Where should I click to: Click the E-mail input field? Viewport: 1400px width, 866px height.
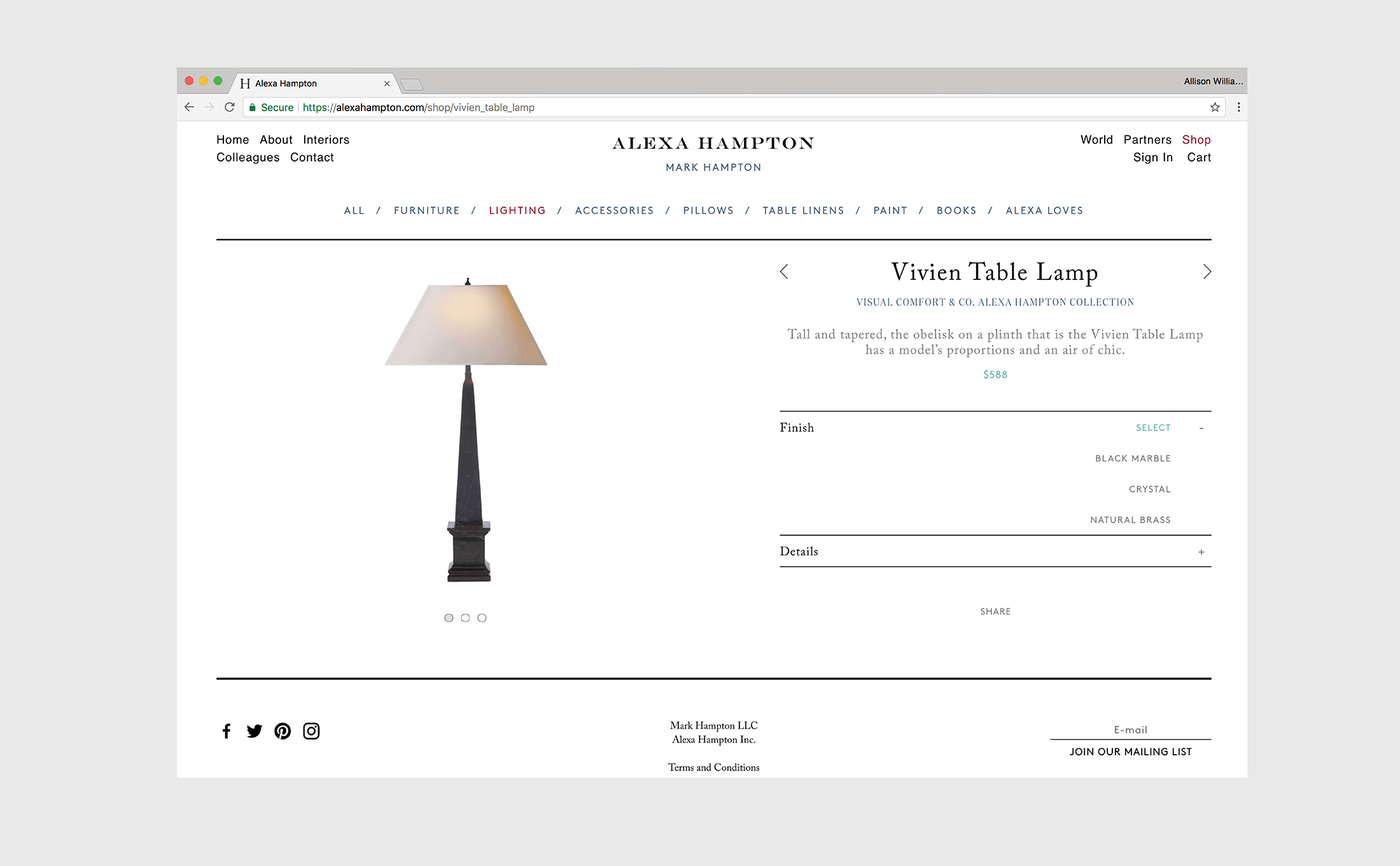pos(1130,730)
